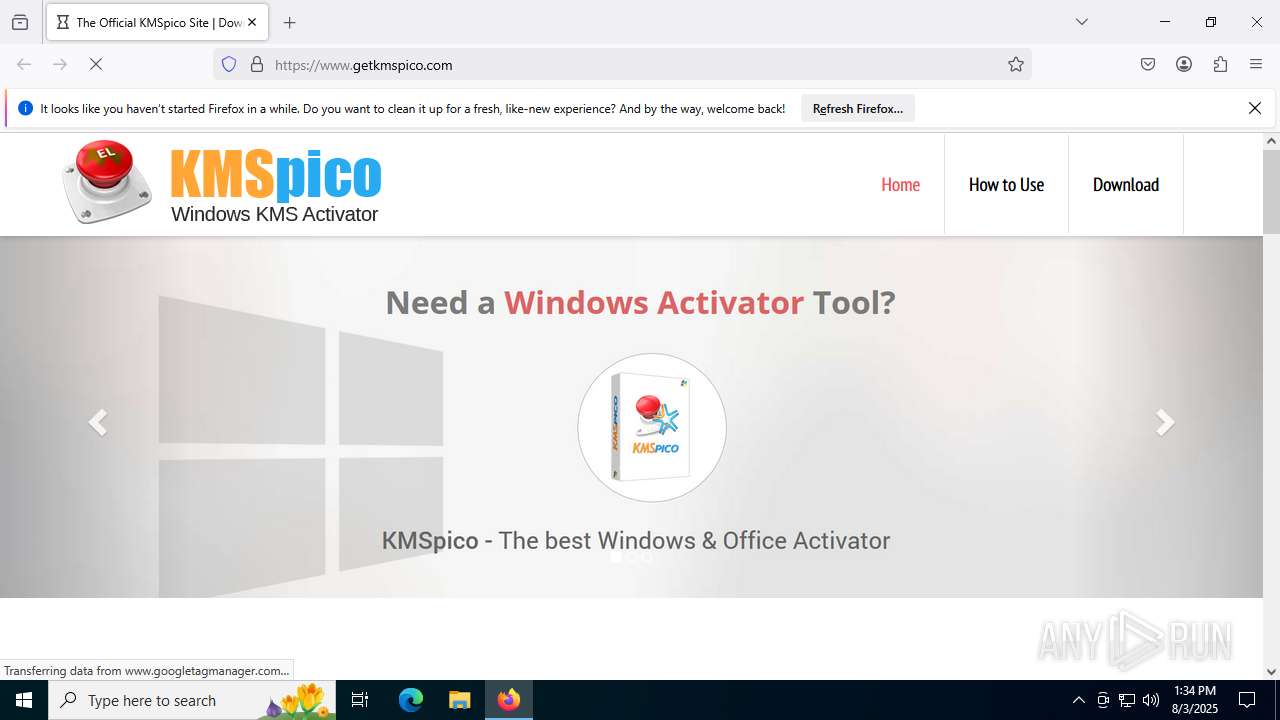Click the getkmspico.com address bar

pyautogui.click(x=622, y=64)
